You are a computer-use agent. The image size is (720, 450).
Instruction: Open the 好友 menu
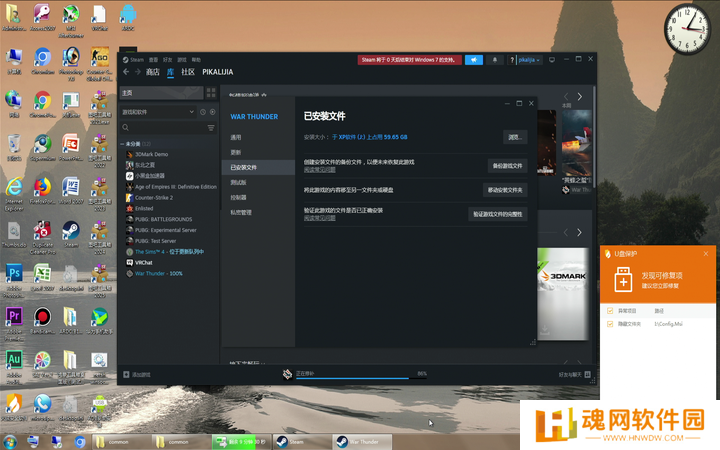[x=168, y=60]
